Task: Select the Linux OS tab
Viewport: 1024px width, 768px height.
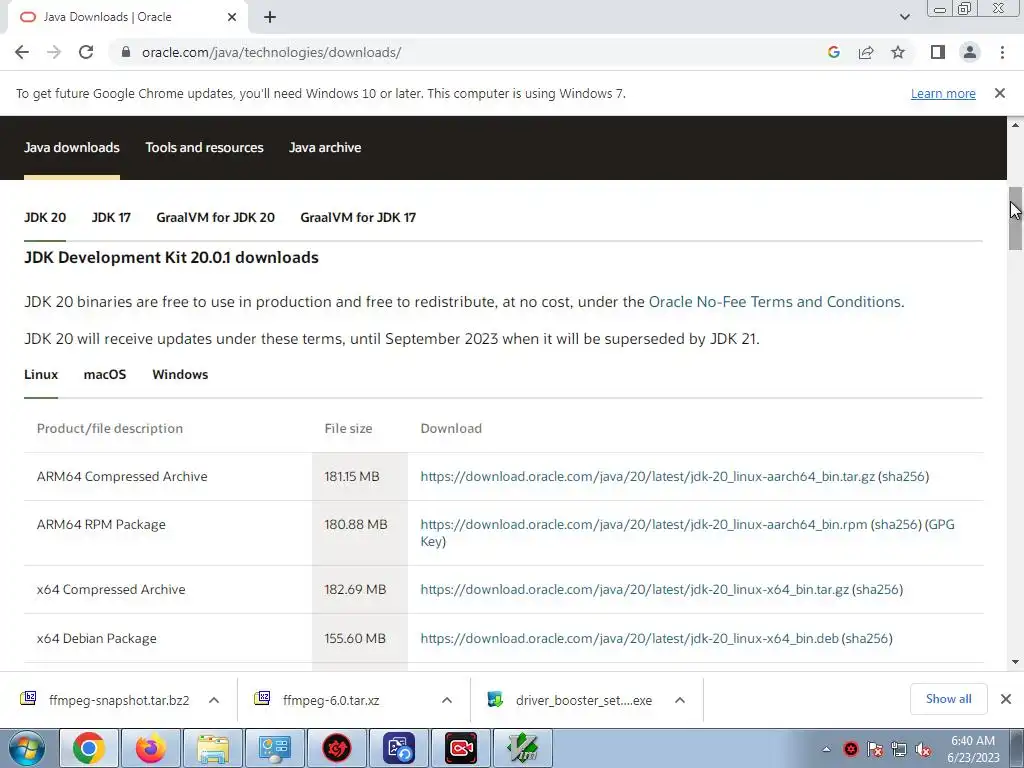Action: tap(41, 375)
